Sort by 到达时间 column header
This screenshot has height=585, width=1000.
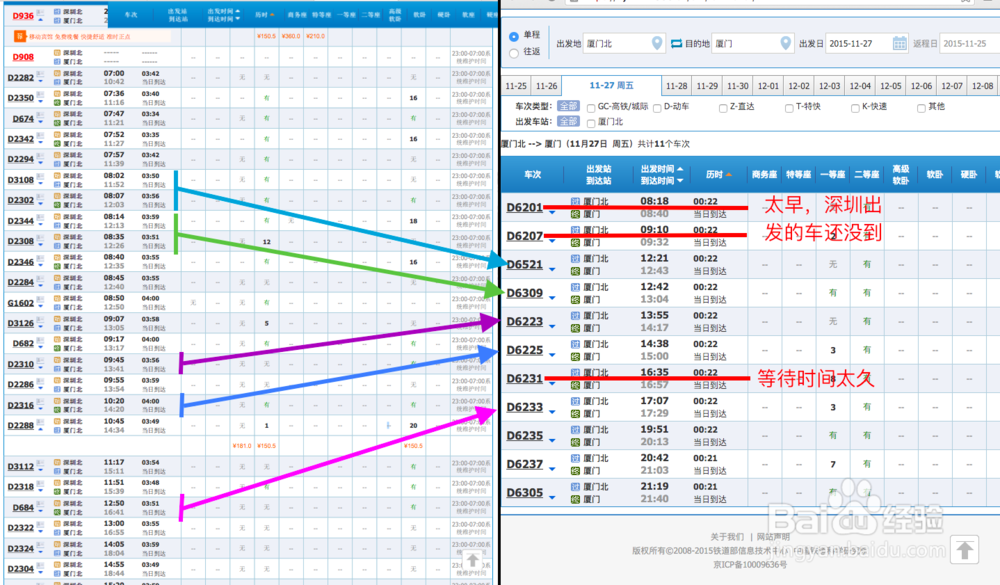coord(662,181)
